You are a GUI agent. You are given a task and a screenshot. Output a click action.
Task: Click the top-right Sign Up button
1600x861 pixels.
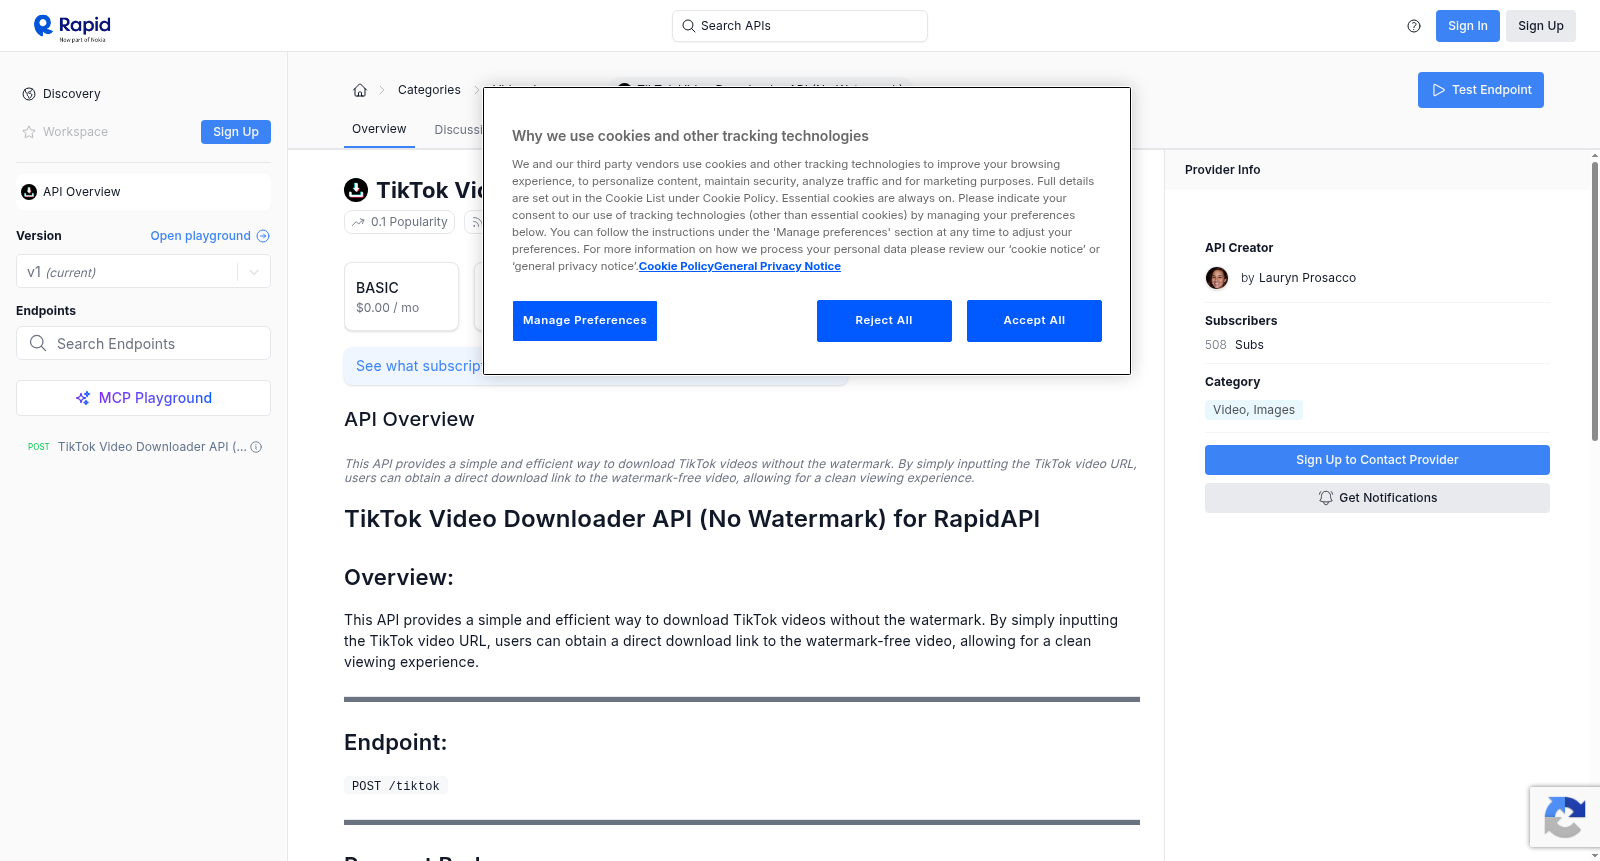(x=1541, y=26)
